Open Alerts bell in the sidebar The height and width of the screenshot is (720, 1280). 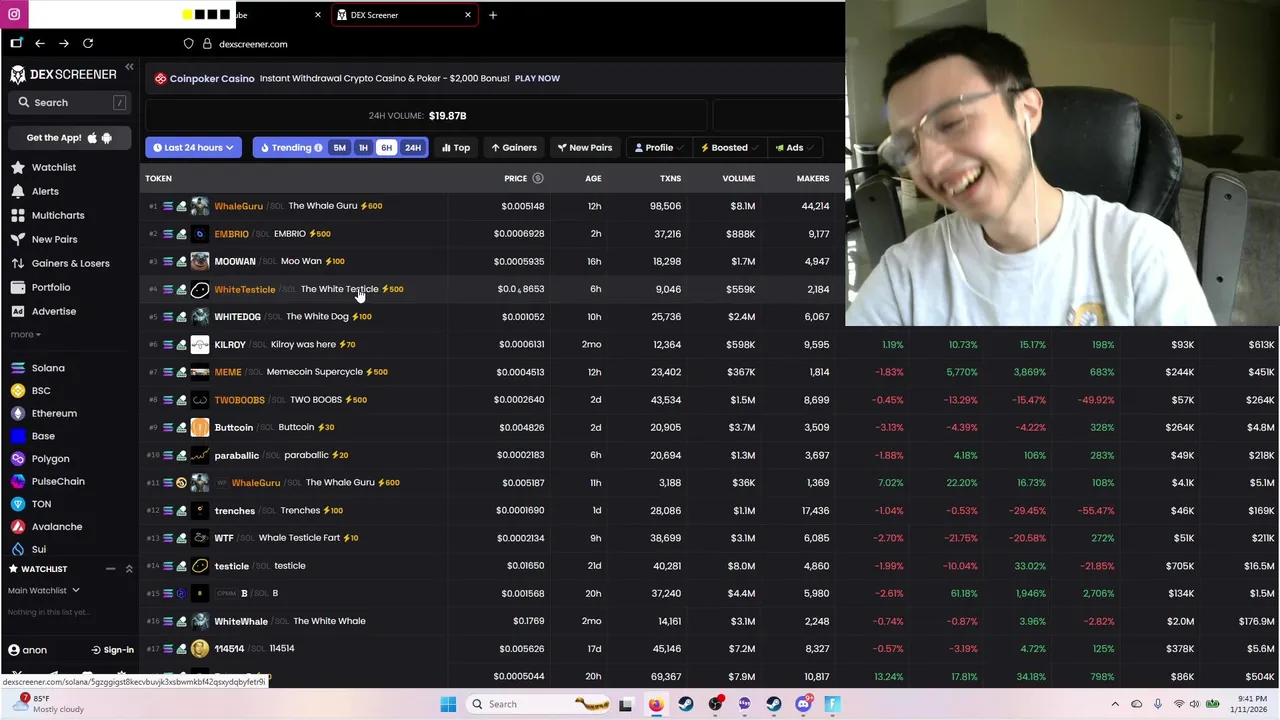[45, 191]
